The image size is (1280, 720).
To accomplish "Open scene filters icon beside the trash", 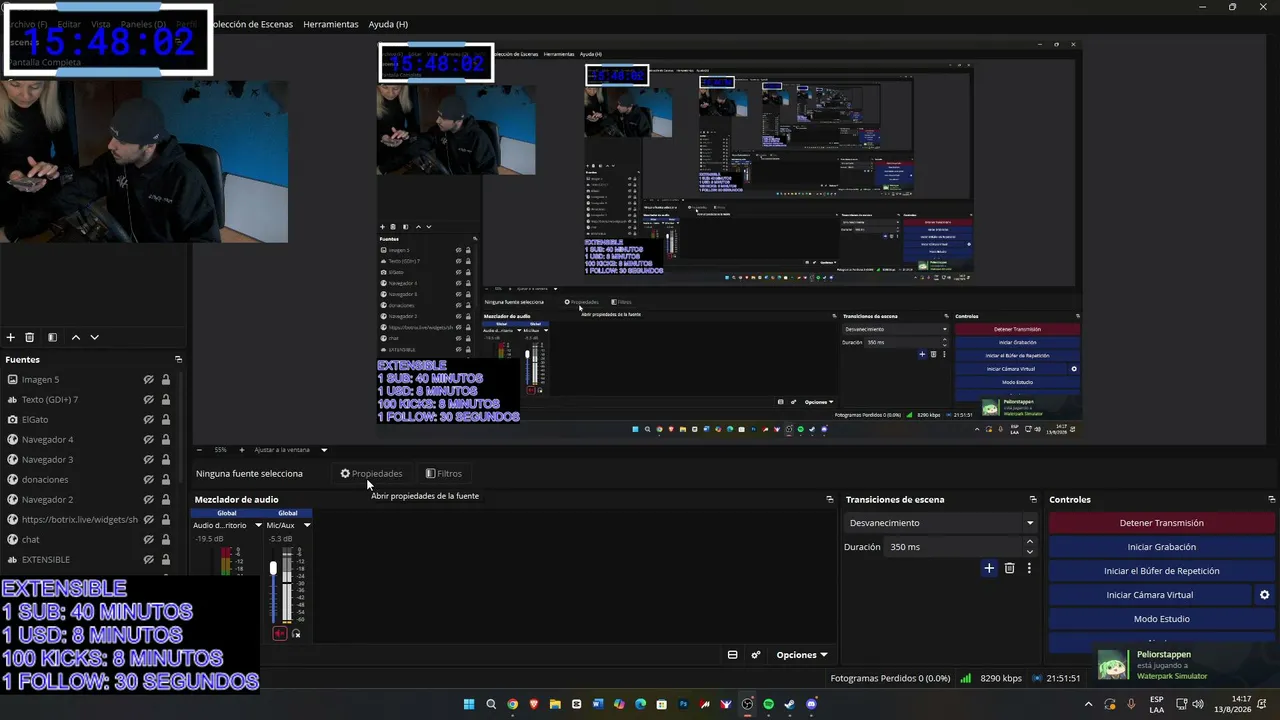I will tap(52, 338).
